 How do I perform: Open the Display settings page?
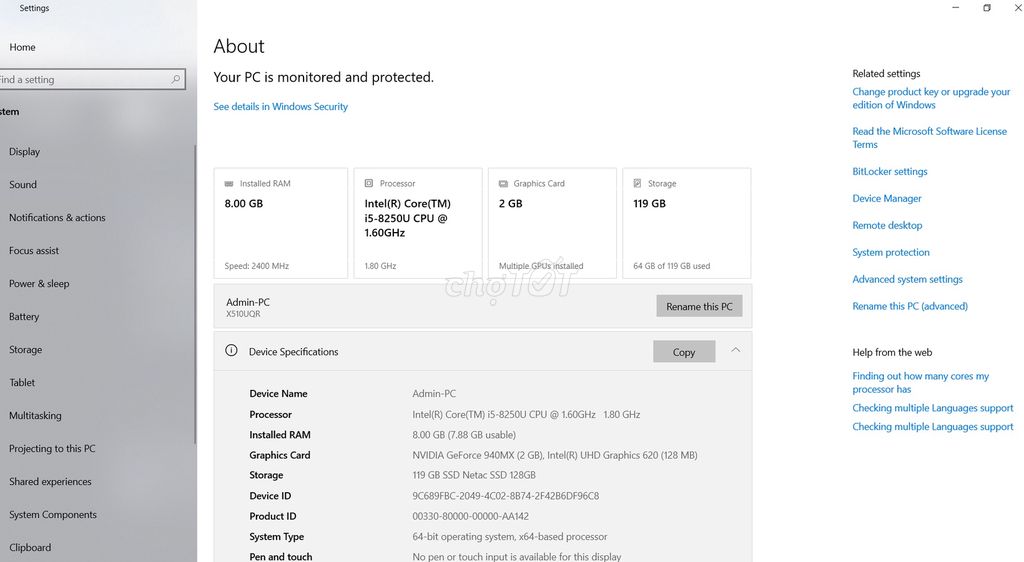coord(24,151)
